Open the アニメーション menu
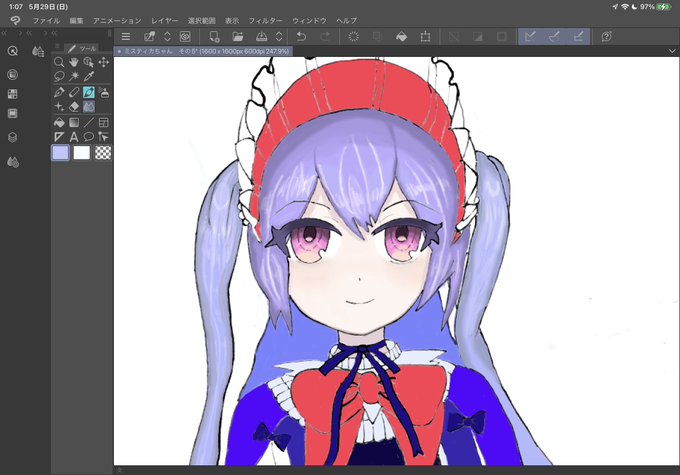Image resolution: width=680 pixels, height=475 pixels. (x=117, y=20)
